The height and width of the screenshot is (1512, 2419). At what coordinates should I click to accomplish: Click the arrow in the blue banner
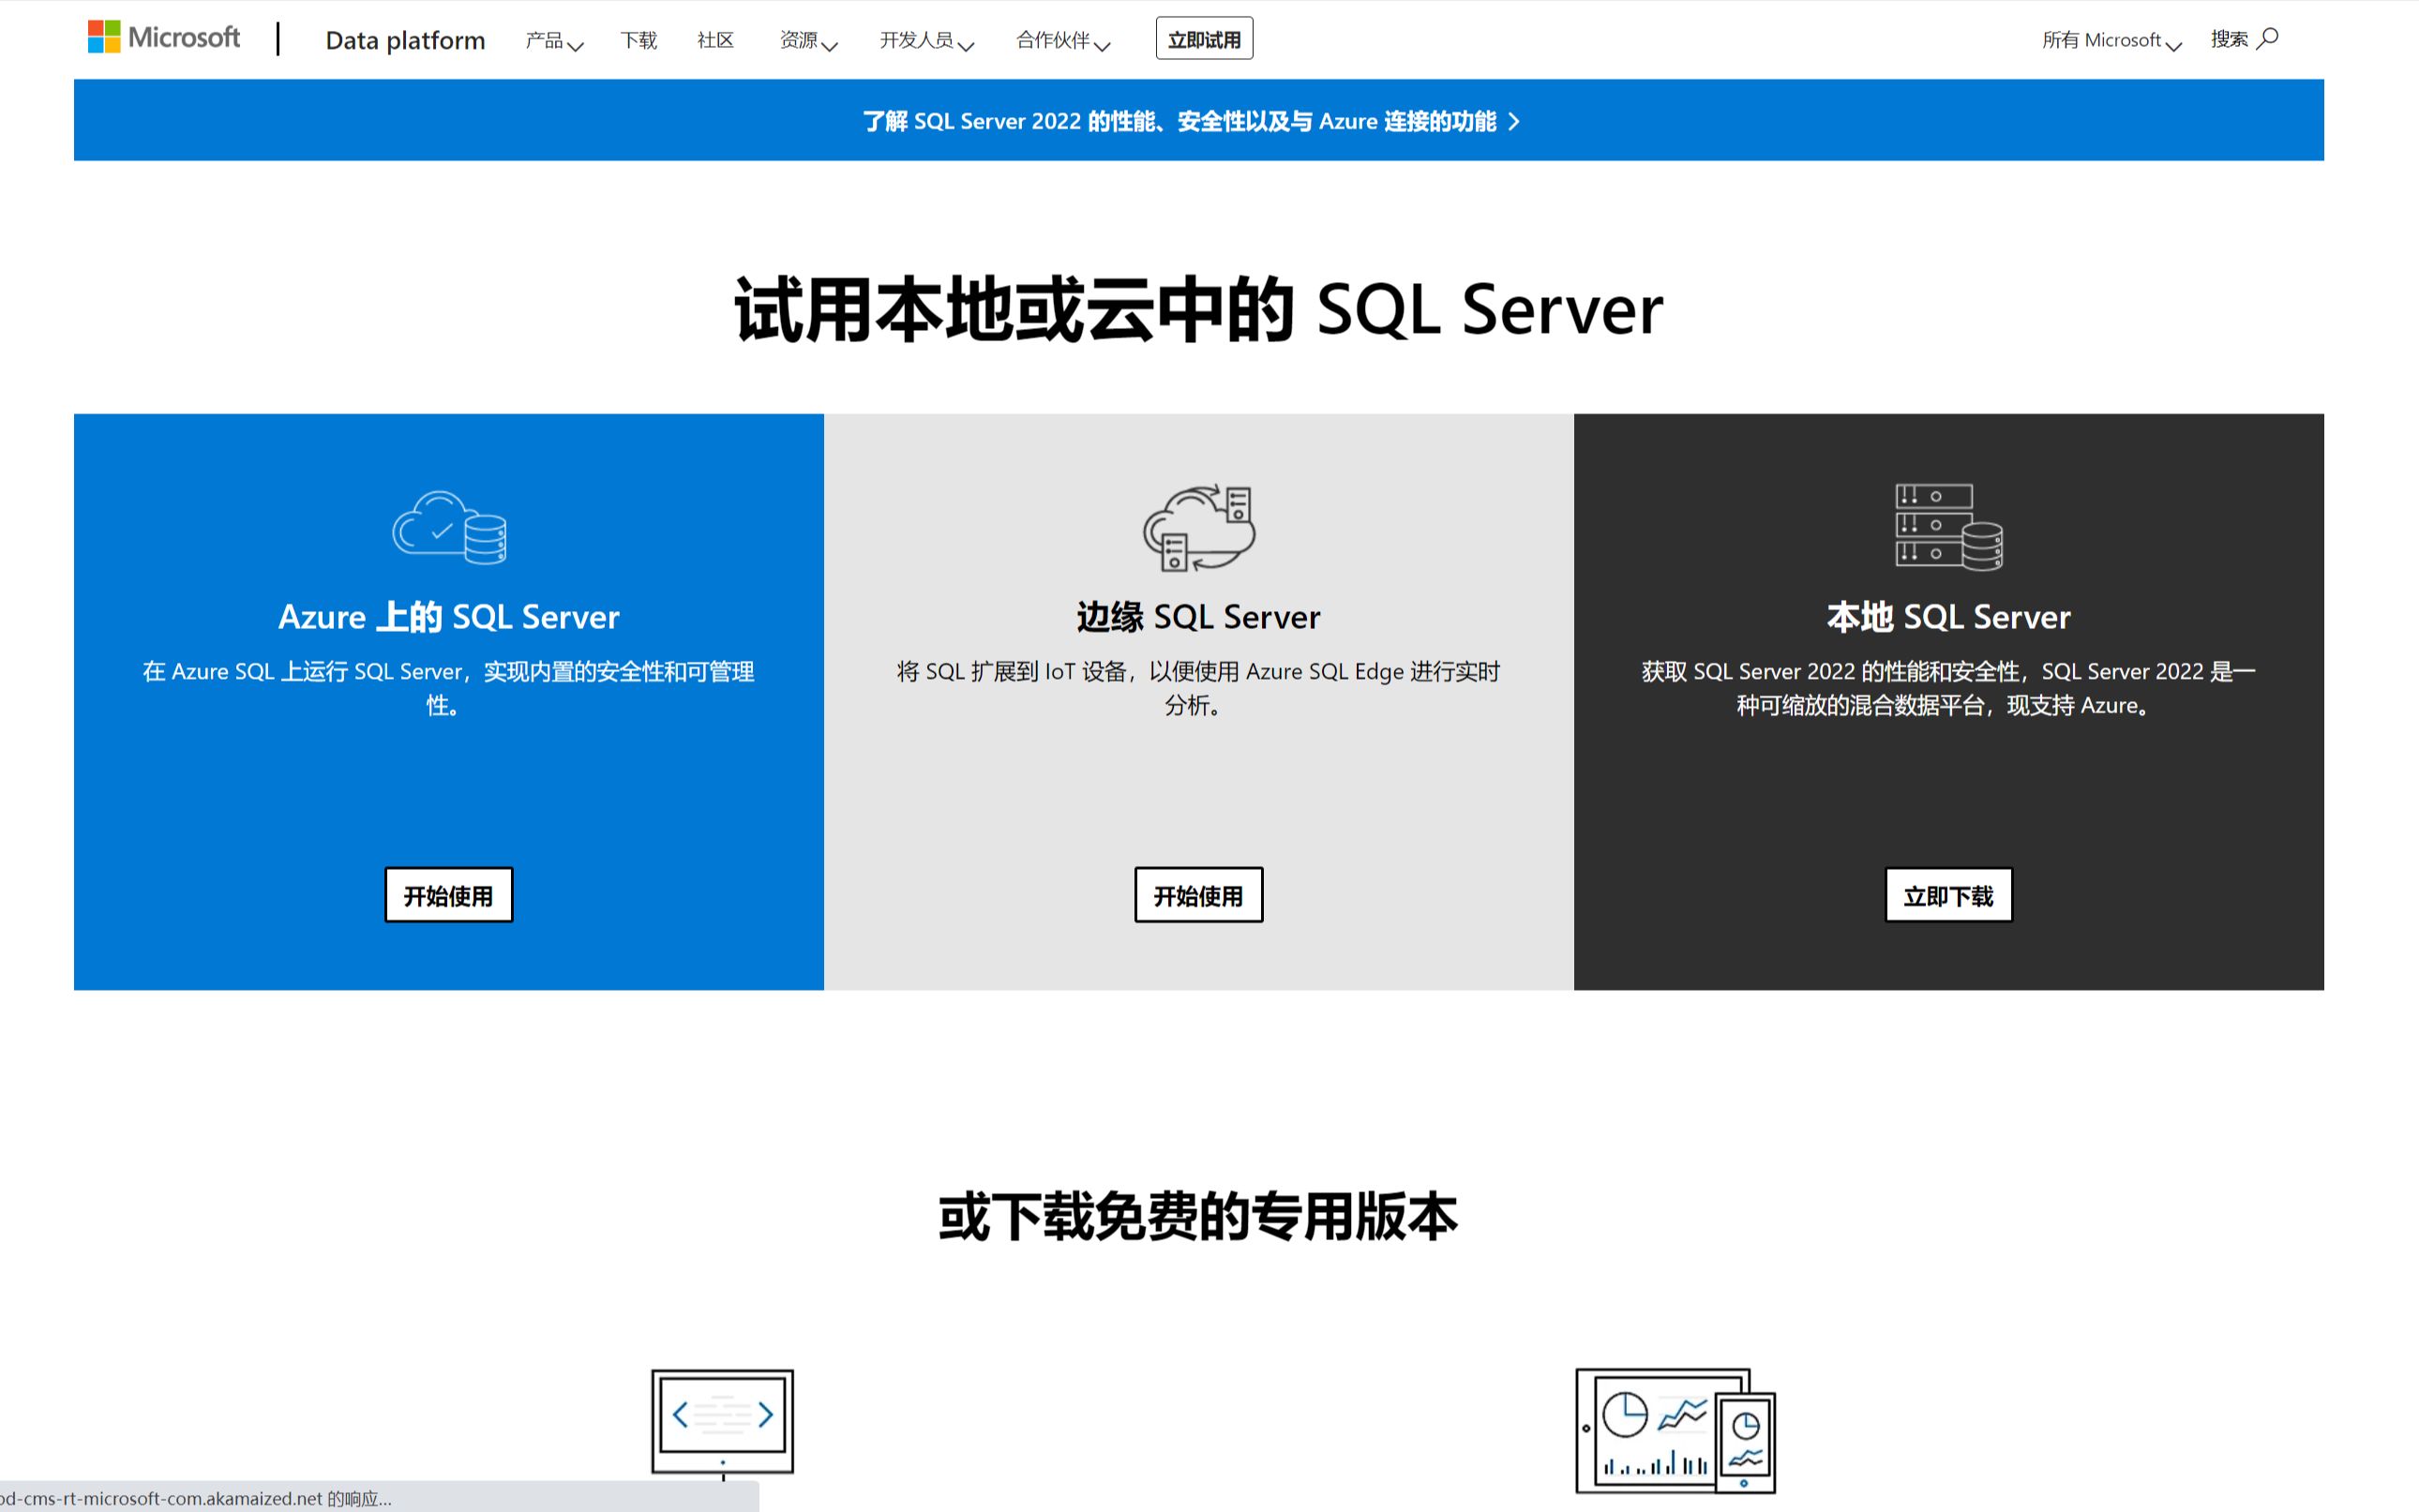tap(1514, 122)
